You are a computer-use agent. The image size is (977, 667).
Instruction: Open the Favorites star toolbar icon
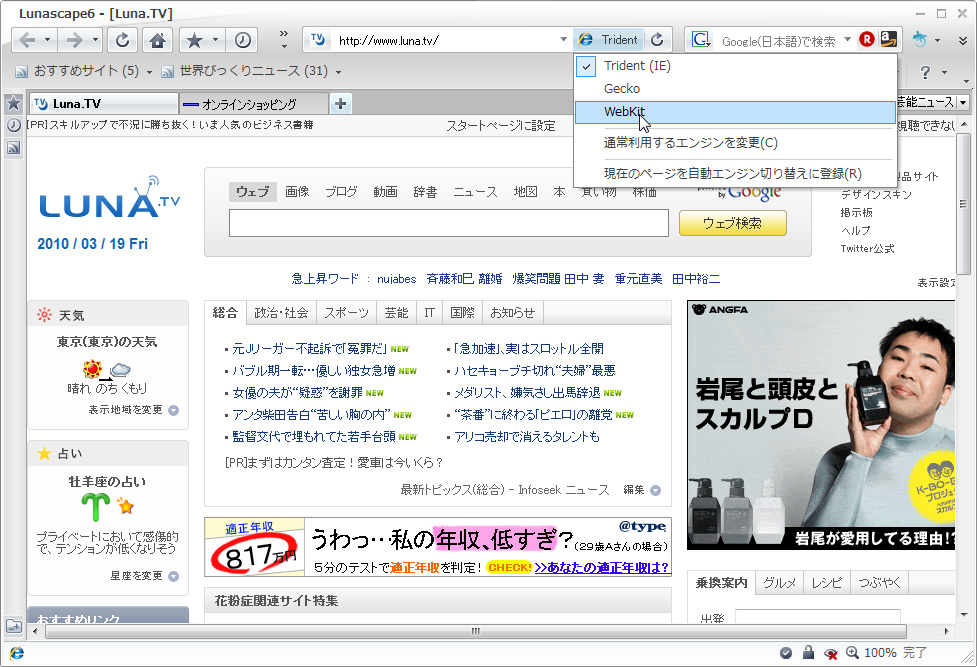(194, 41)
